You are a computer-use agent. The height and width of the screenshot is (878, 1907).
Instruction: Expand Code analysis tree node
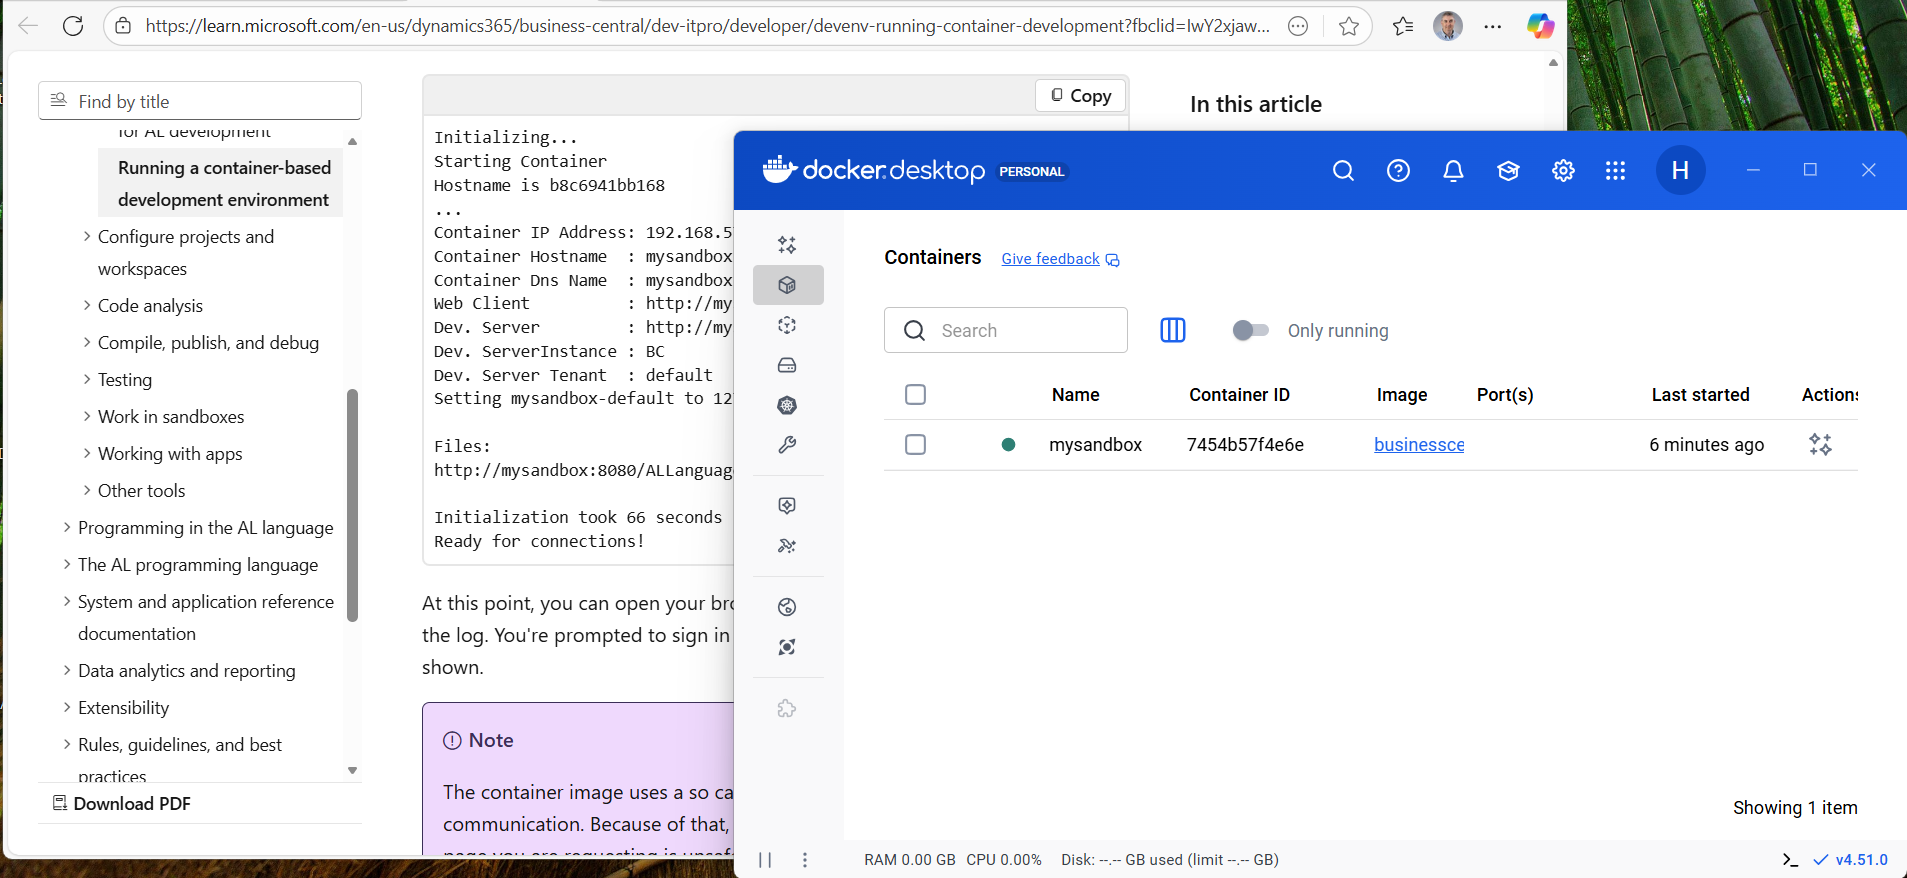pyautogui.click(x=87, y=305)
